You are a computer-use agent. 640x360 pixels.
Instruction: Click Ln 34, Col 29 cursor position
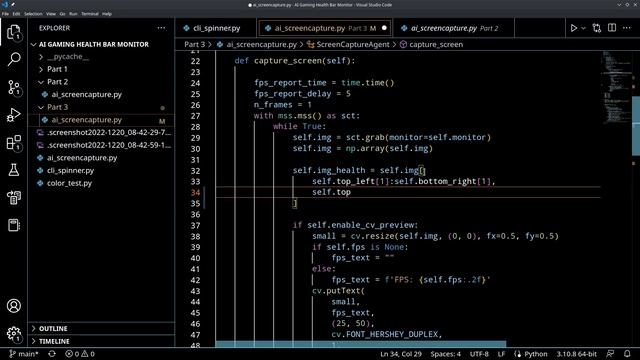pos(401,354)
